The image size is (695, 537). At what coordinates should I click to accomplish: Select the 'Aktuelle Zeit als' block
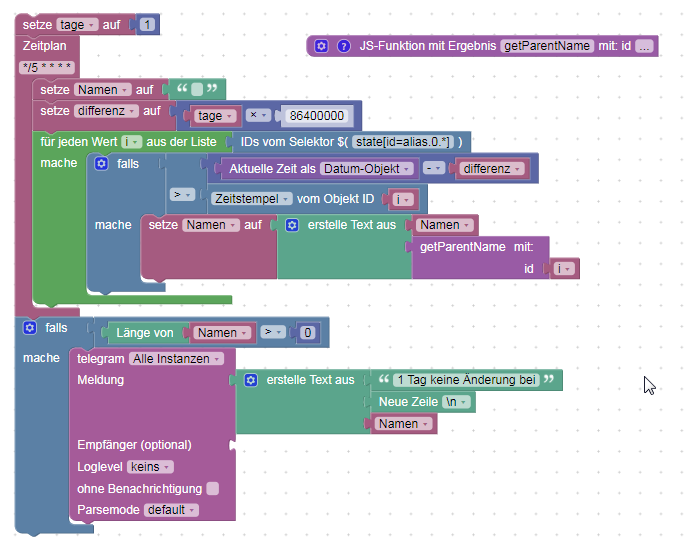[x=272, y=169]
